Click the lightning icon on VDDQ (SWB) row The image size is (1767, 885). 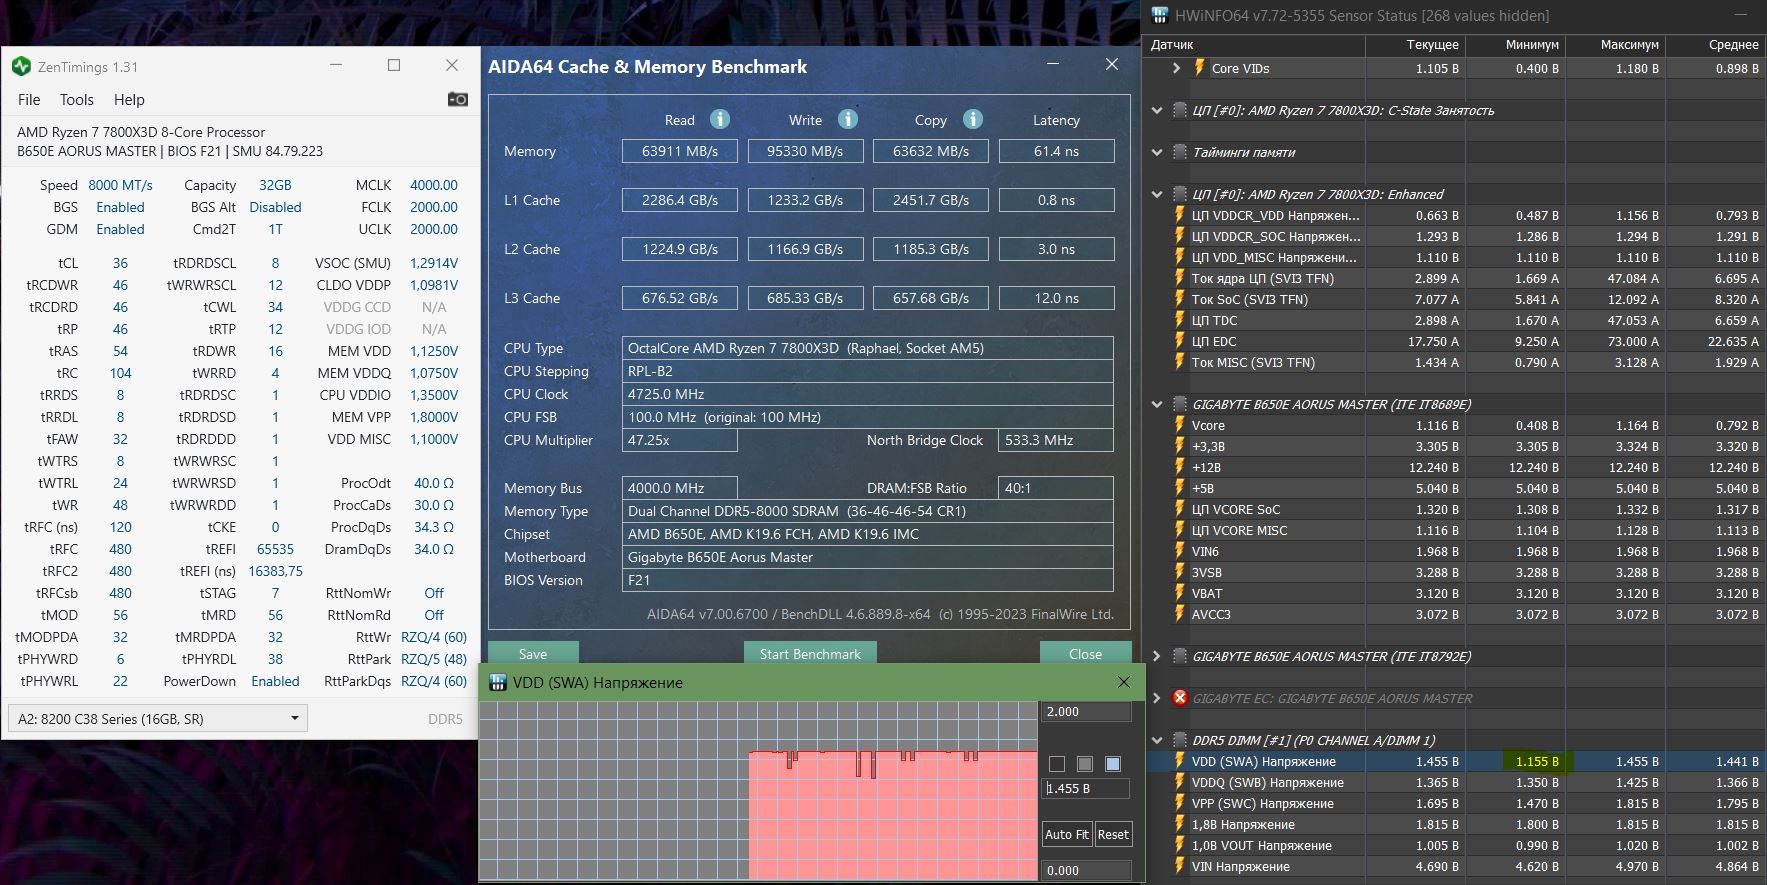[x=1180, y=782]
